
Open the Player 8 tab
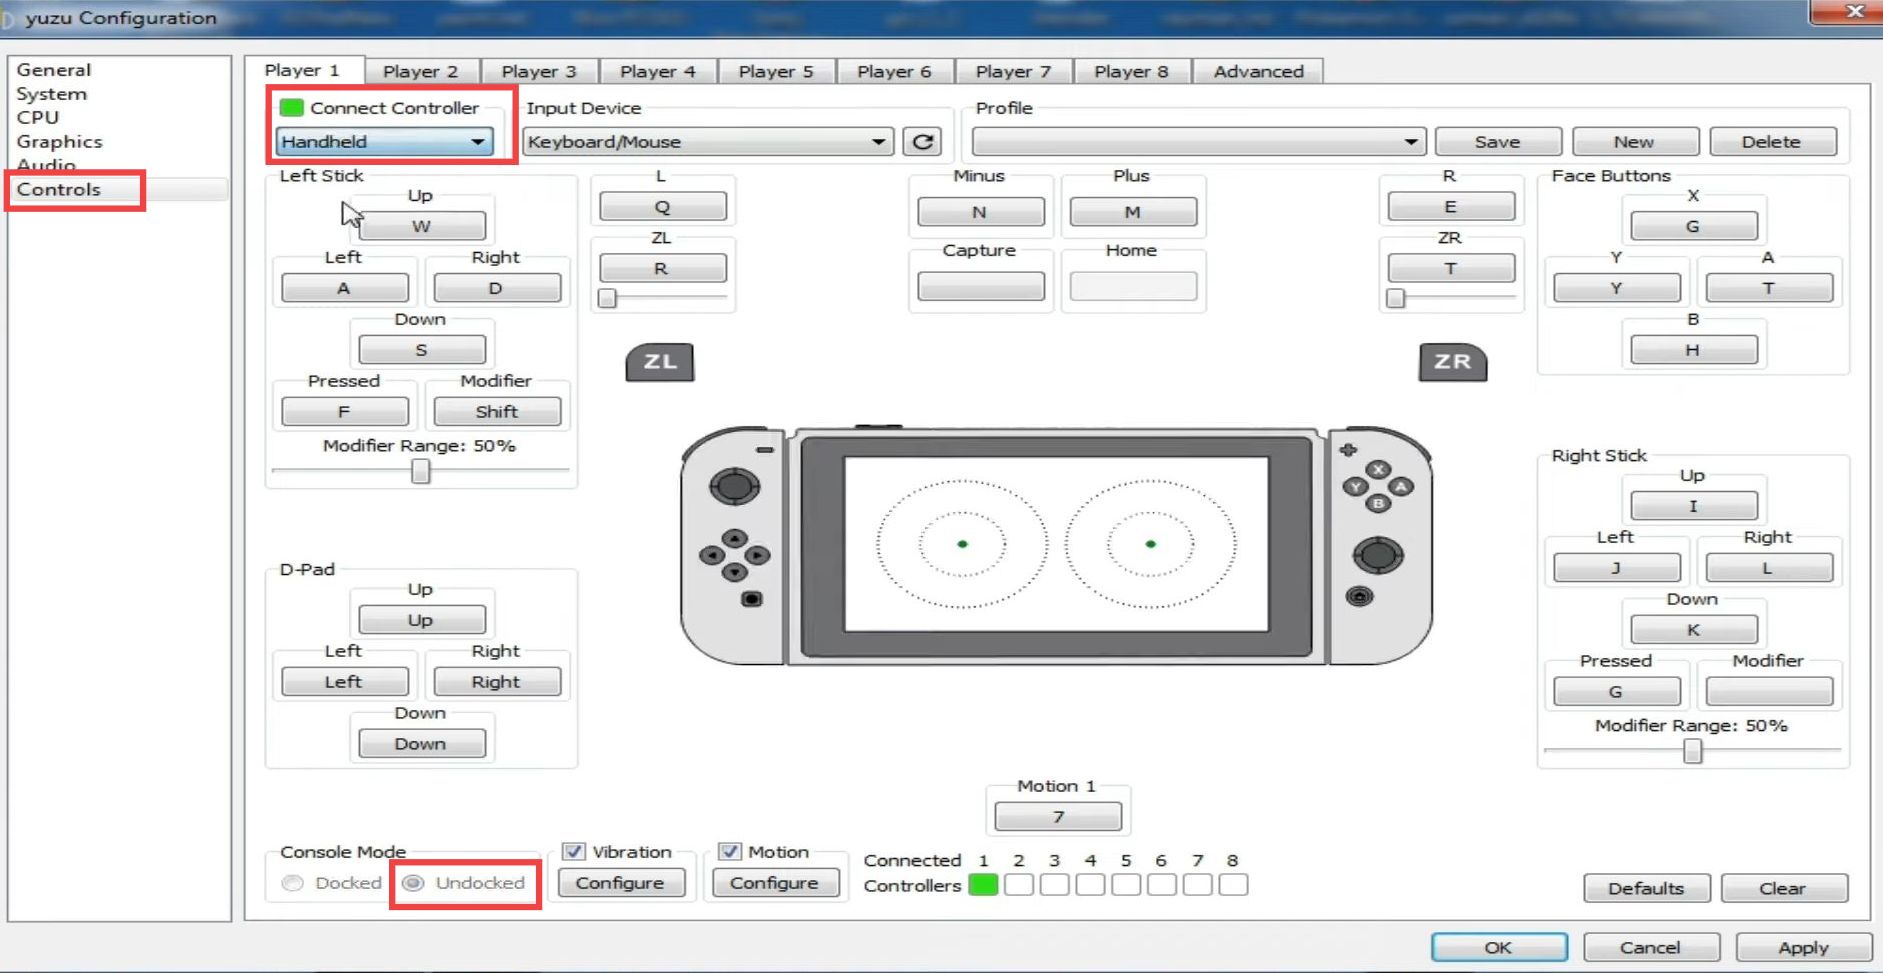click(1131, 71)
